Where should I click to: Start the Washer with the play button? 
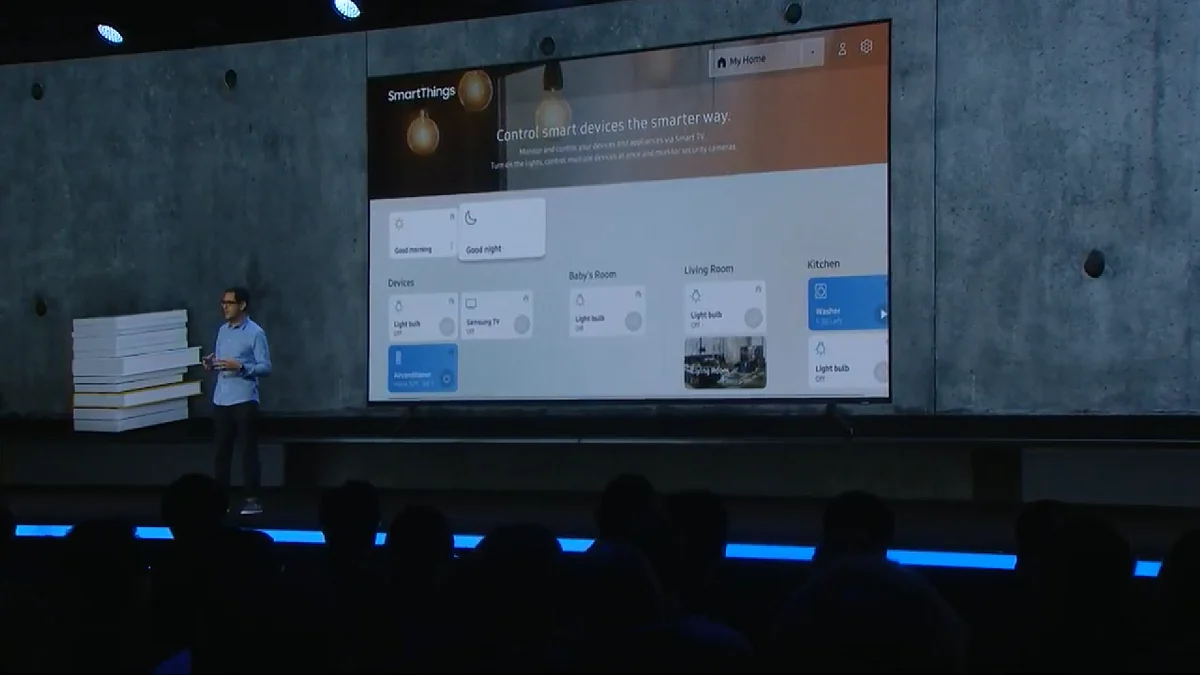tap(881, 314)
